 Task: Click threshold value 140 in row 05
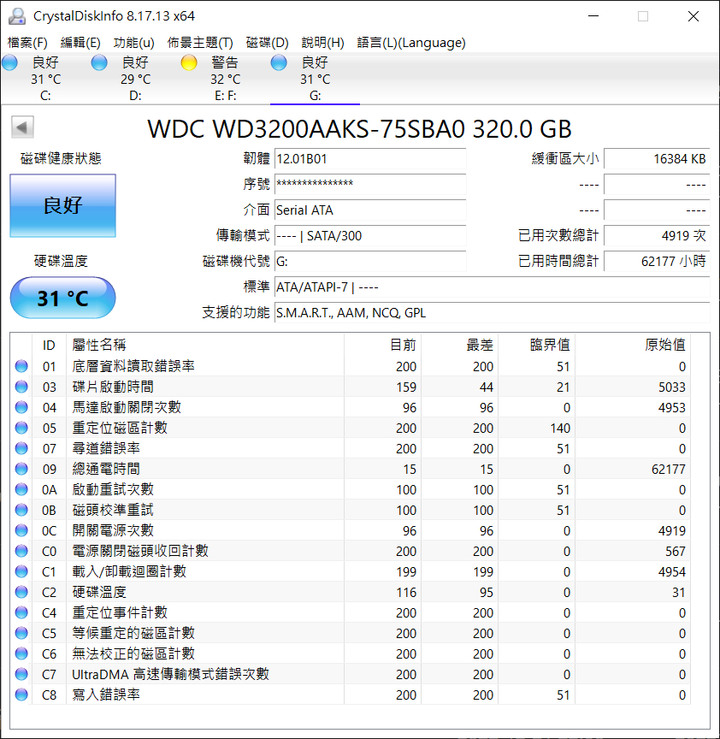(560, 428)
